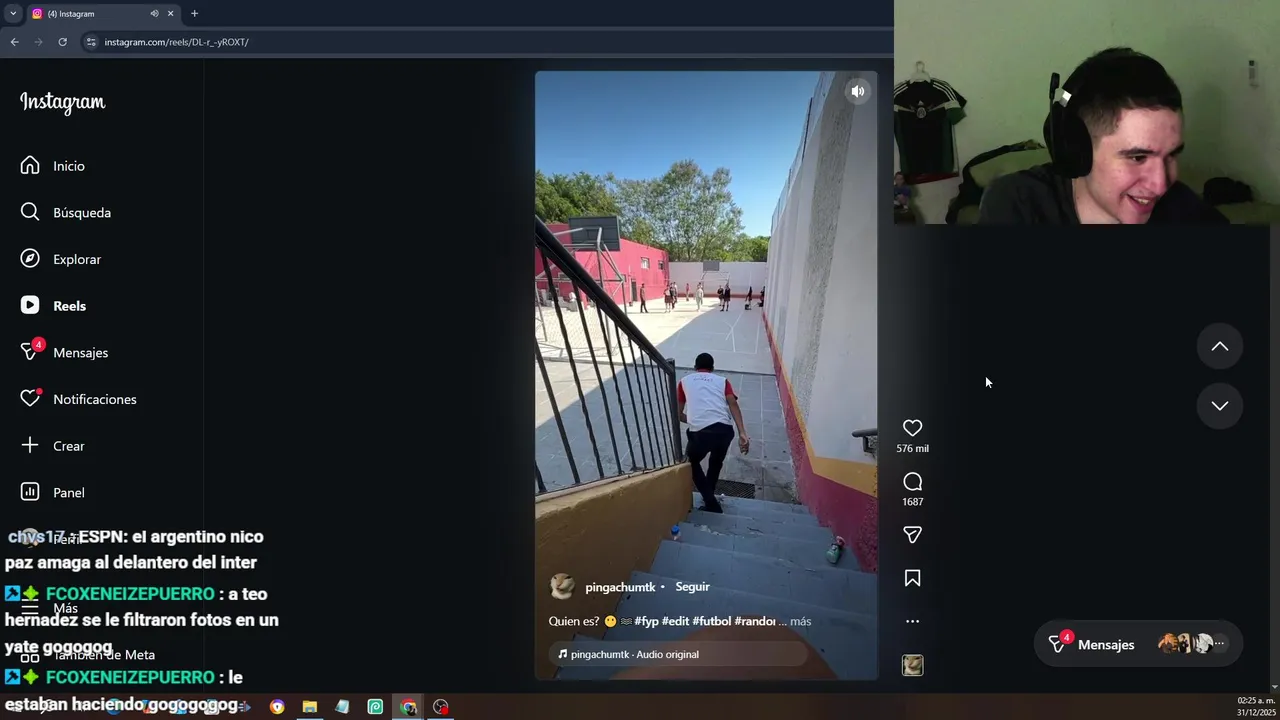Open File Explorer from taskbar
The image size is (1280, 720).
click(x=310, y=707)
